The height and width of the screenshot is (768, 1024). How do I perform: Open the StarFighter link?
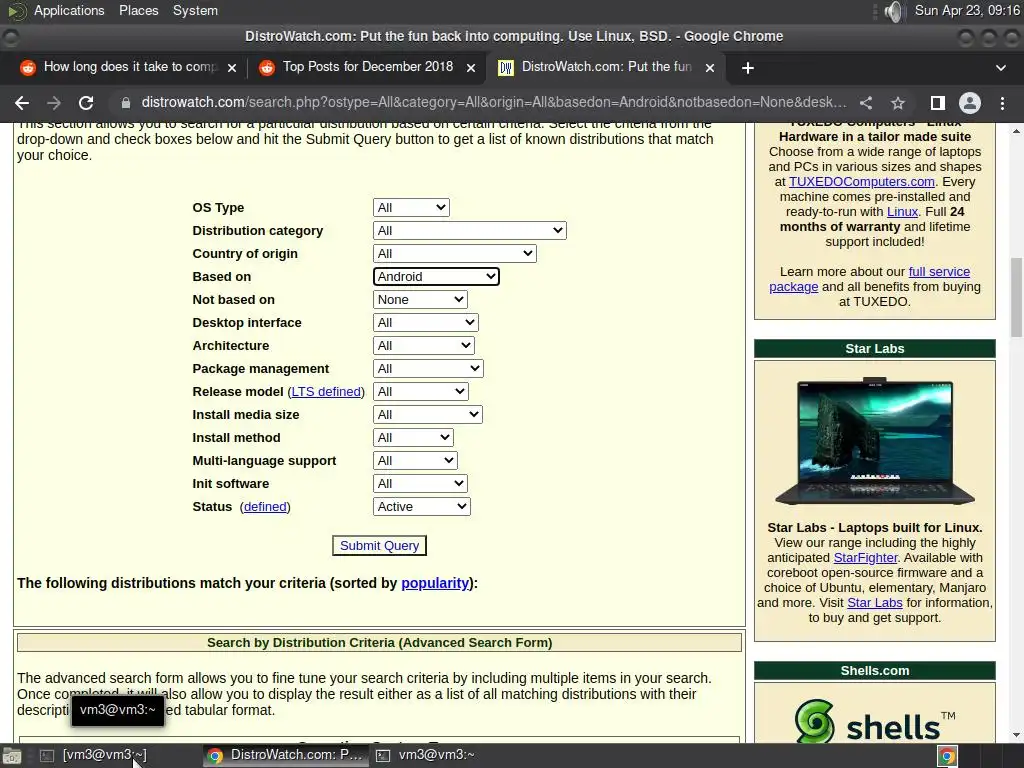tap(865, 558)
